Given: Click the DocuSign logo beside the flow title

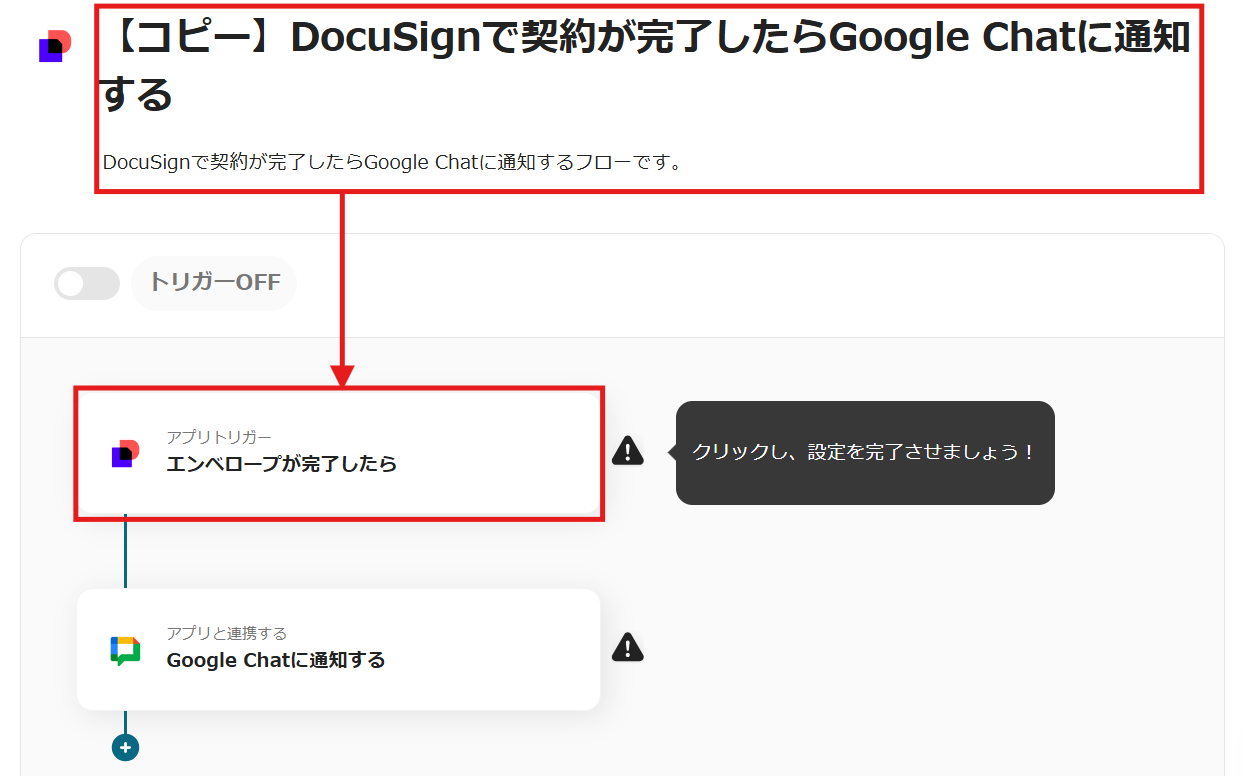Looking at the screenshot, I should click(55, 46).
